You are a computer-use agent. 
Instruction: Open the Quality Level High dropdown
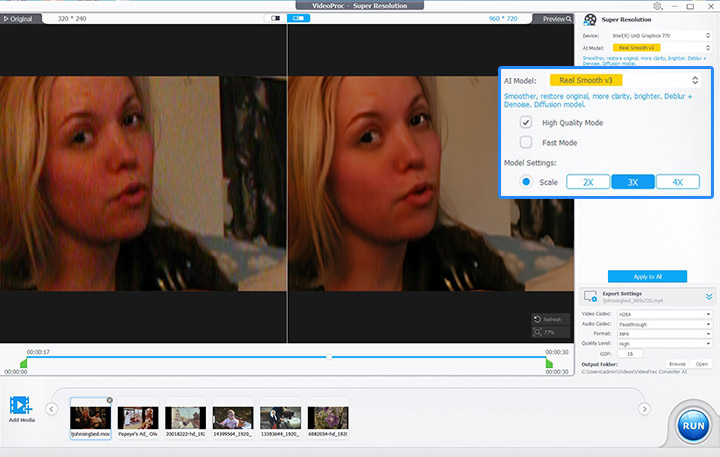664,344
